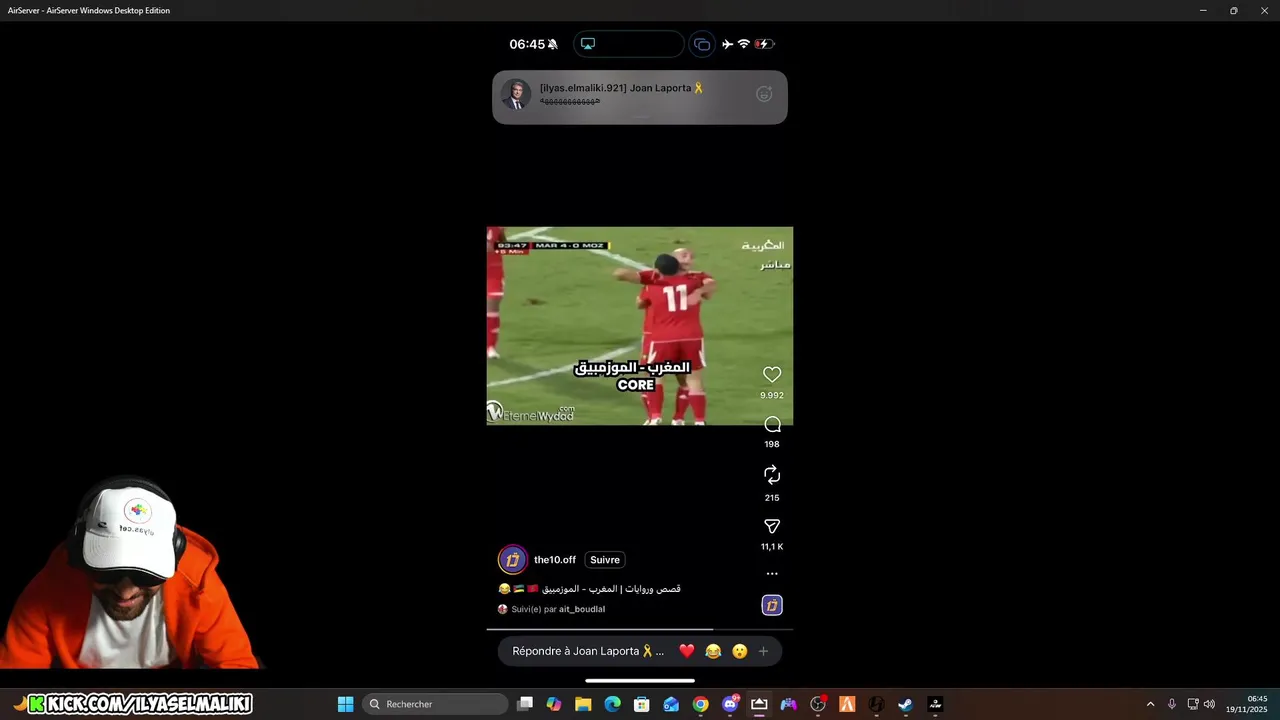Open the three-dot more options
The width and height of the screenshot is (1280, 720).
pyautogui.click(x=772, y=574)
